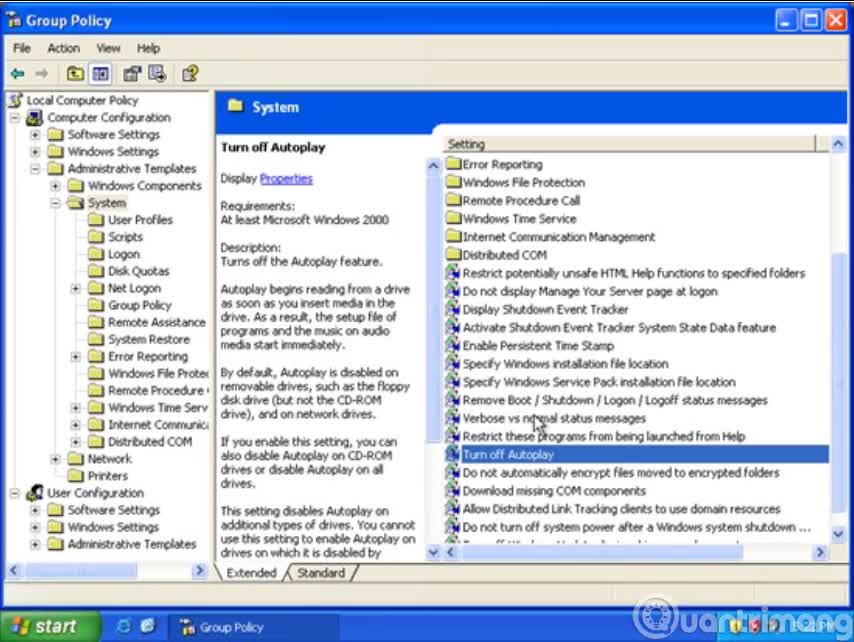The height and width of the screenshot is (642, 854).
Task: Click the User Configuration icon in tree
Action: pos(35,493)
